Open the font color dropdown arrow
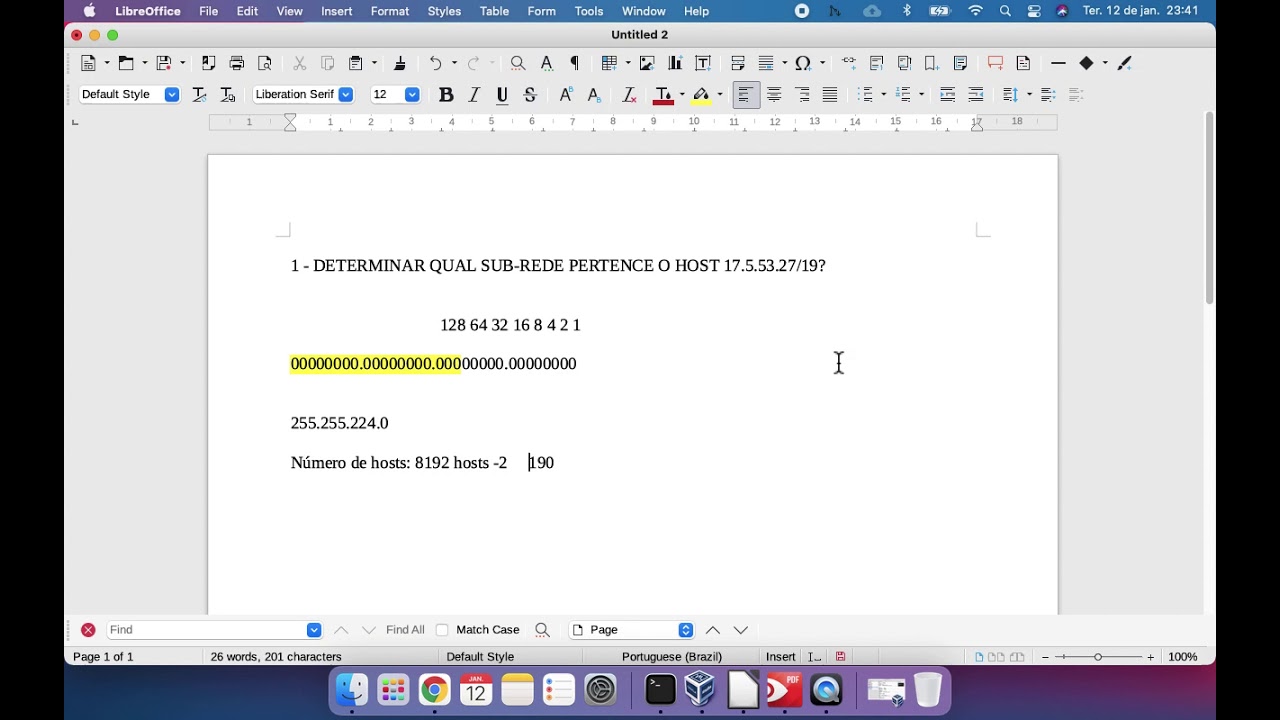This screenshot has width=1280, height=720. point(681,95)
